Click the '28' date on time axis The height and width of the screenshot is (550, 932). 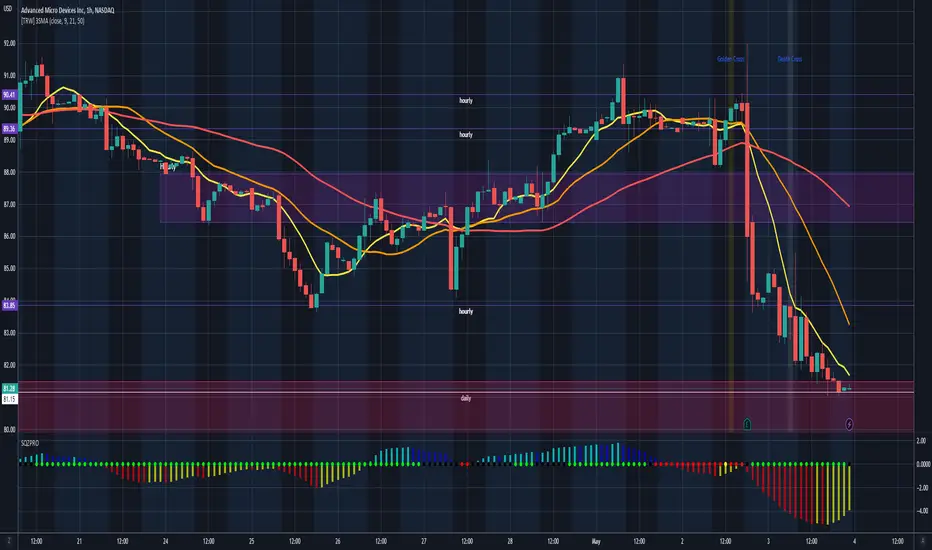point(510,541)
